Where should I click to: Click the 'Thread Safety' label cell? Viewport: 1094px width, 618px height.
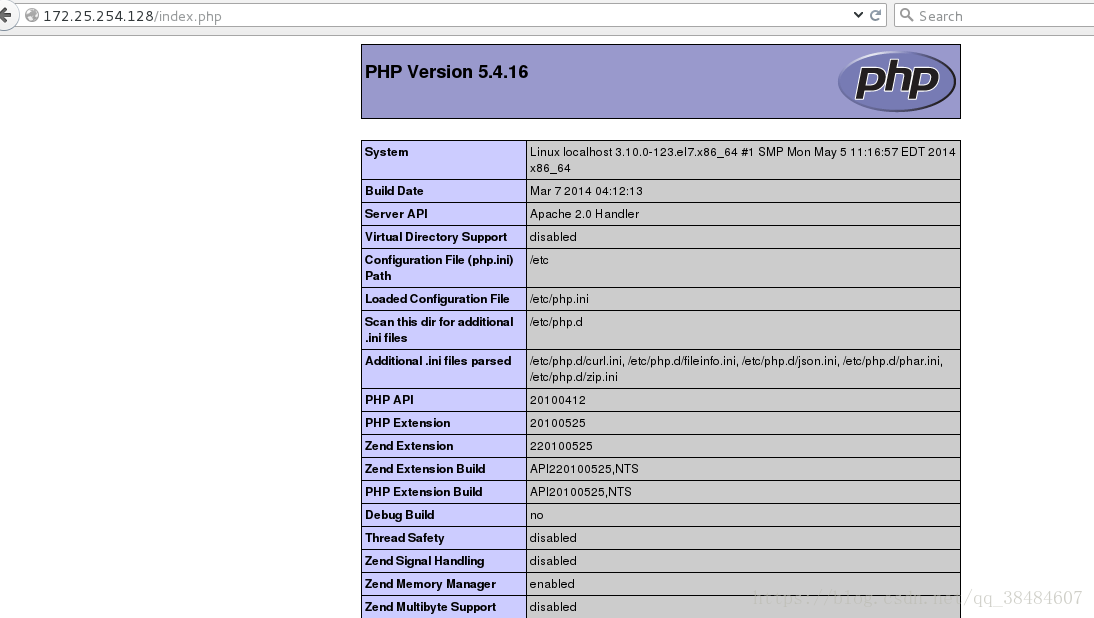(x=444, y=538)
